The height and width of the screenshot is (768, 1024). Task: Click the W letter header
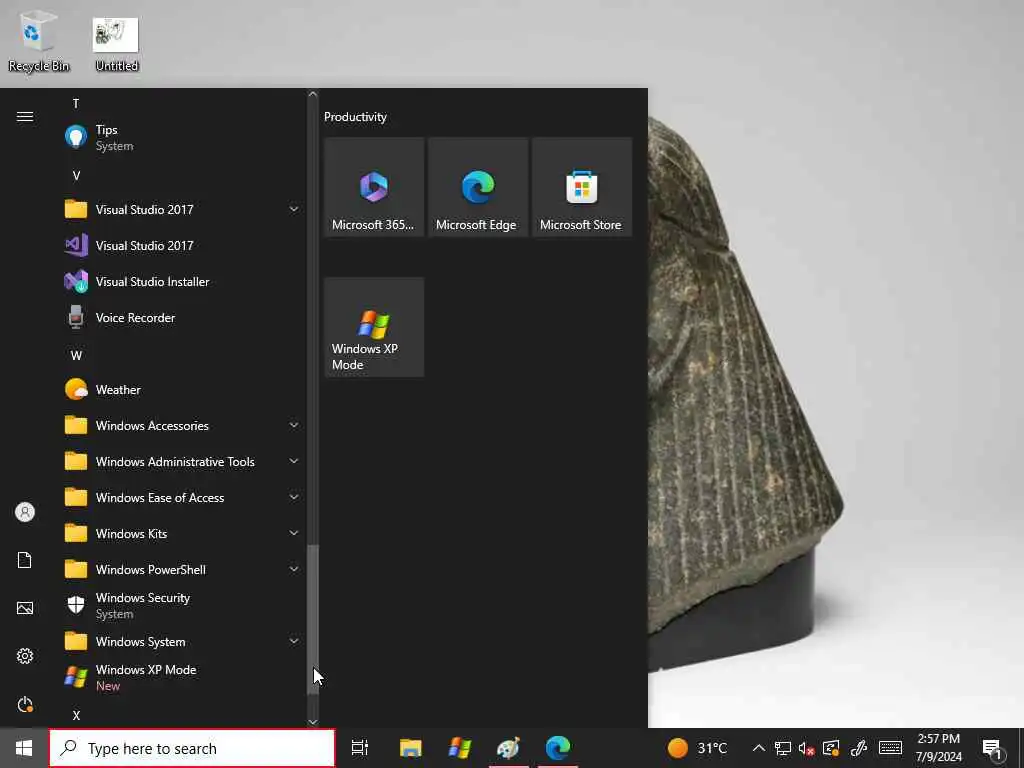pos(76,356)
